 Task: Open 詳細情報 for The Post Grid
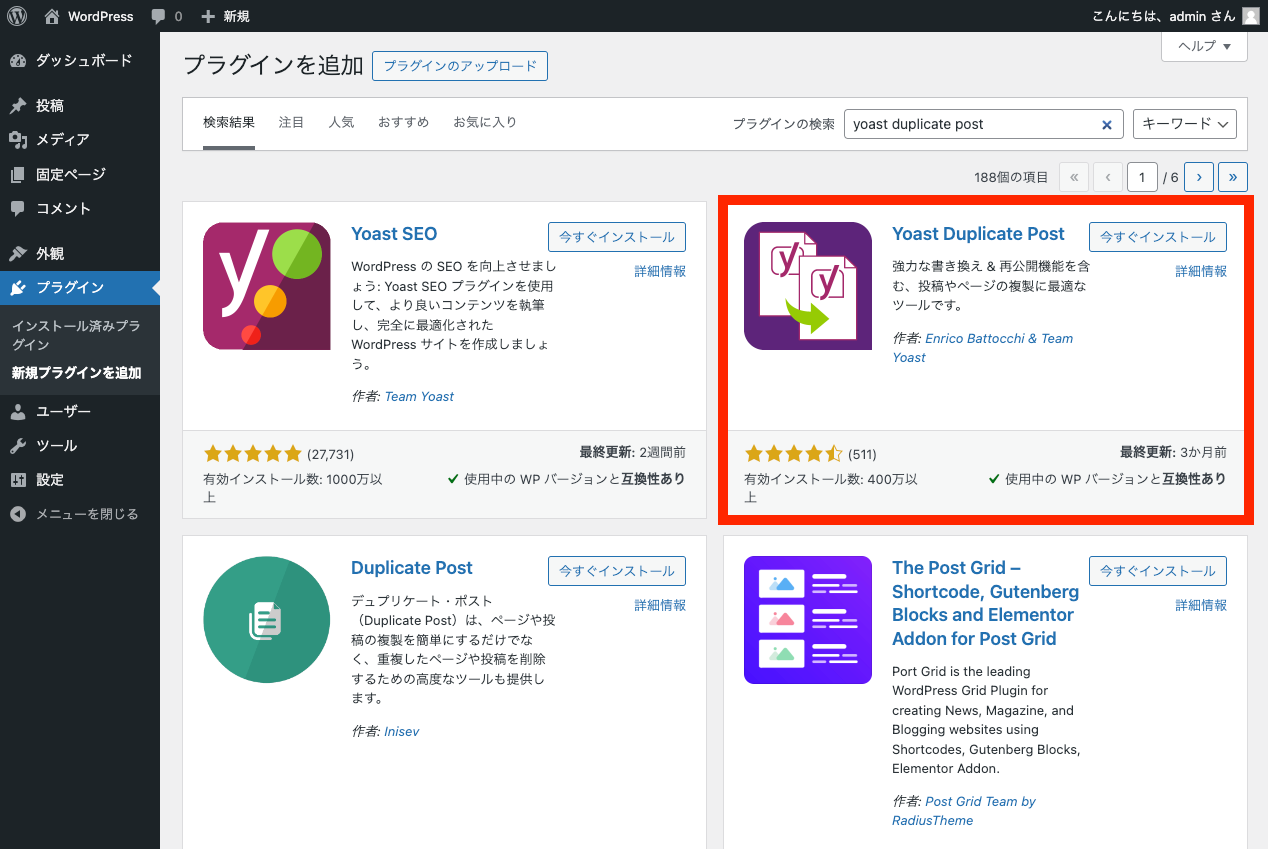[x=1201, y=605]
